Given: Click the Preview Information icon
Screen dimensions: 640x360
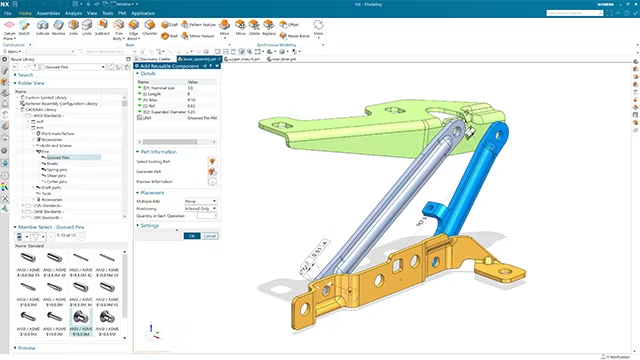Looking at the screenshot, I should pyautogui.click(x=212, y=182).
